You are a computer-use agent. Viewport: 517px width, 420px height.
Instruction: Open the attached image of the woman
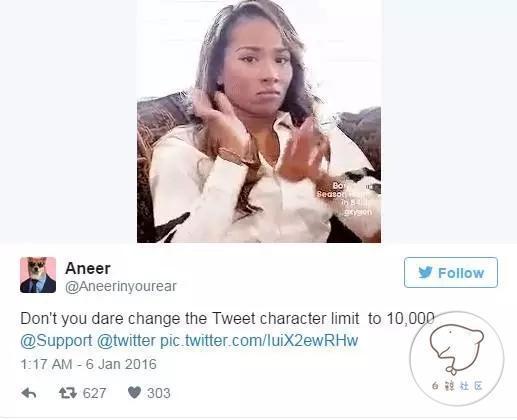pyautogui.click(x=259, y=121)
